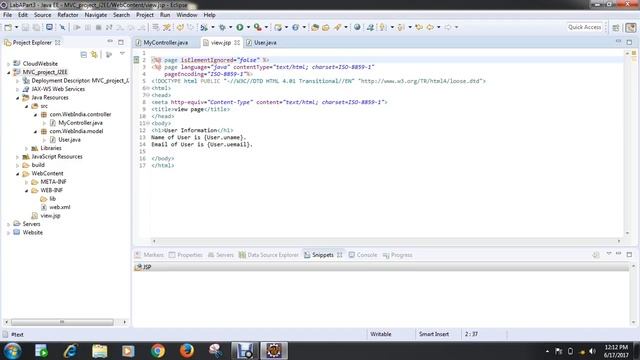Switch to the MyController.java editor tab
The image size is (640, 360).
[166, 42]
